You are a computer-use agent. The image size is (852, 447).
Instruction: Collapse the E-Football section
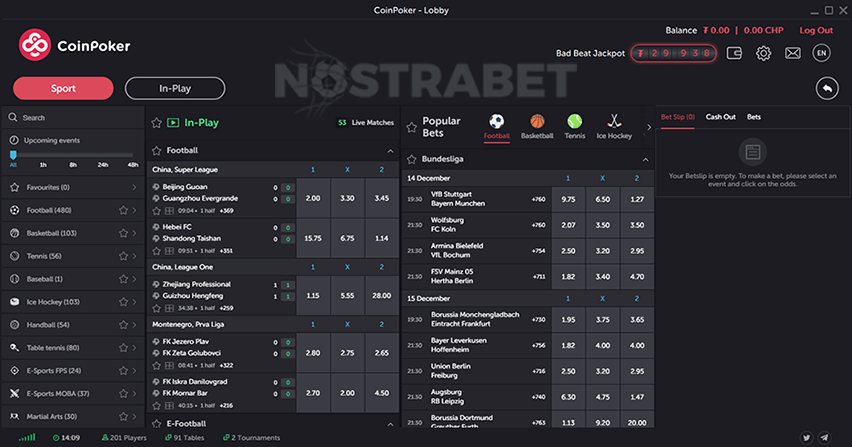390,424
